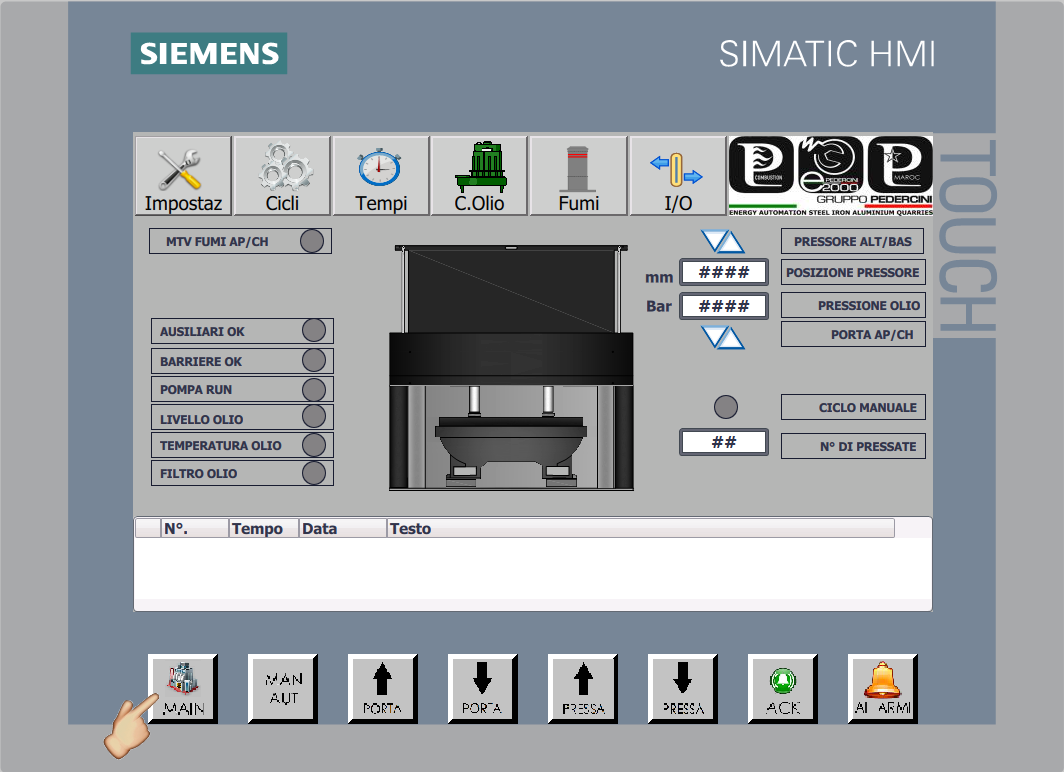Select the mm position value field

(x=724, y=272)
